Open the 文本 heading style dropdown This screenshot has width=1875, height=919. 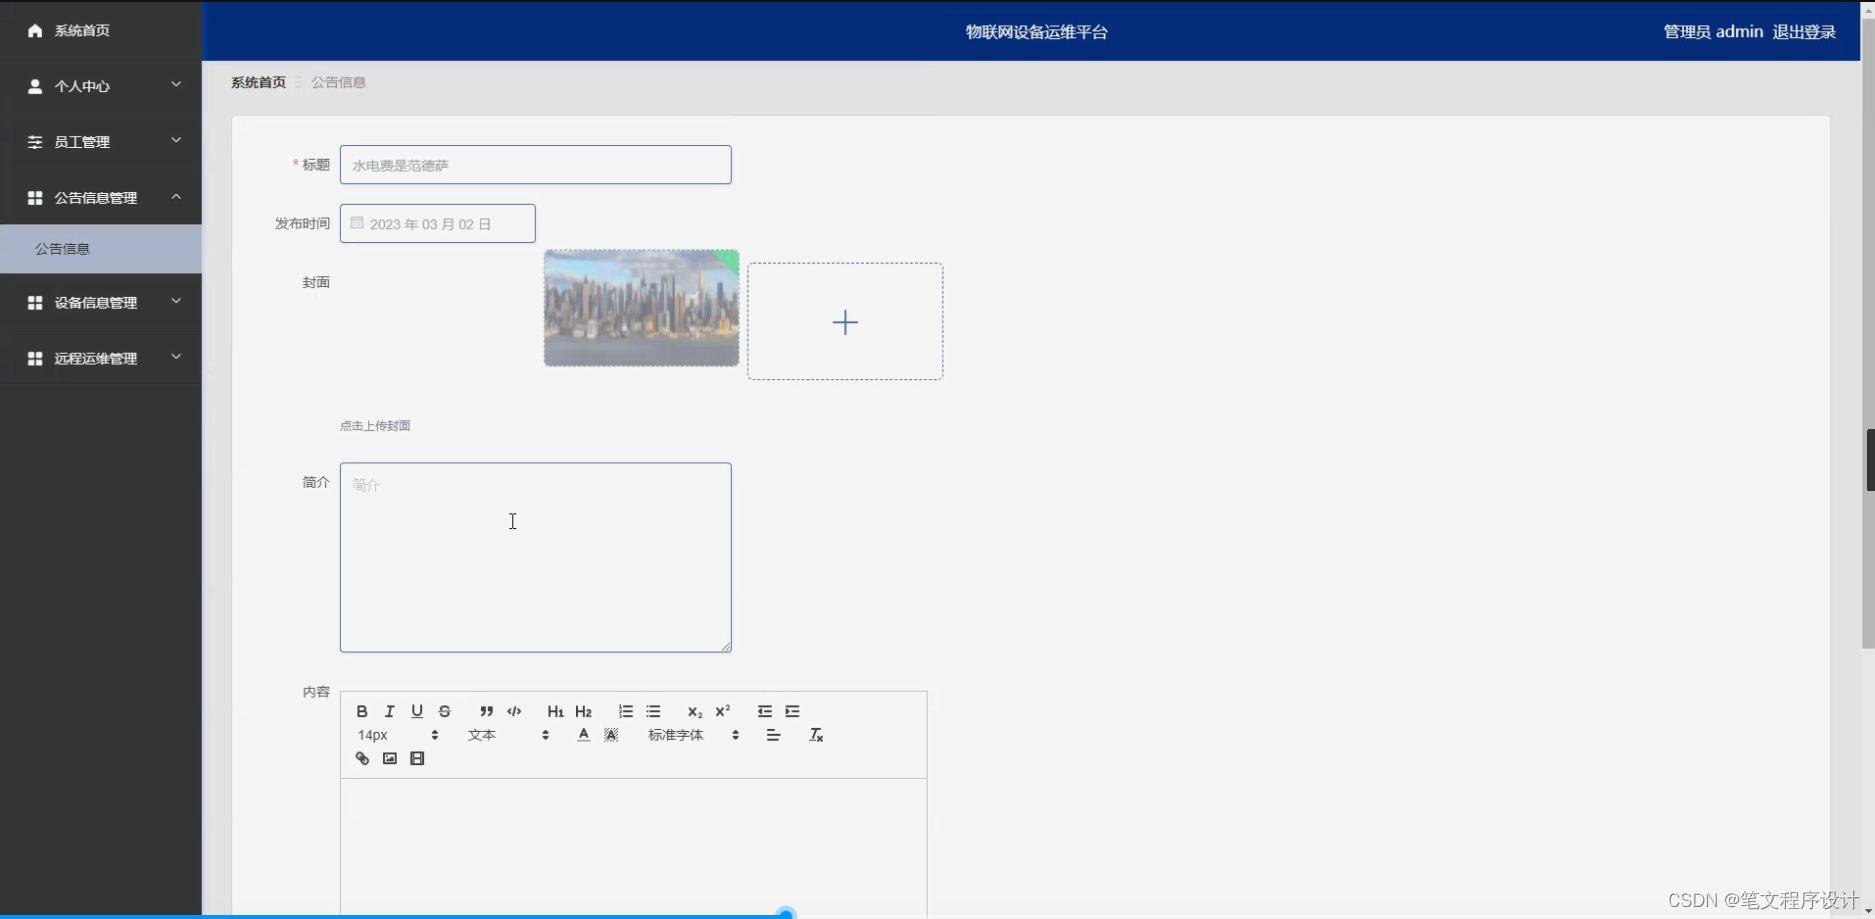(x=509, y=735)
